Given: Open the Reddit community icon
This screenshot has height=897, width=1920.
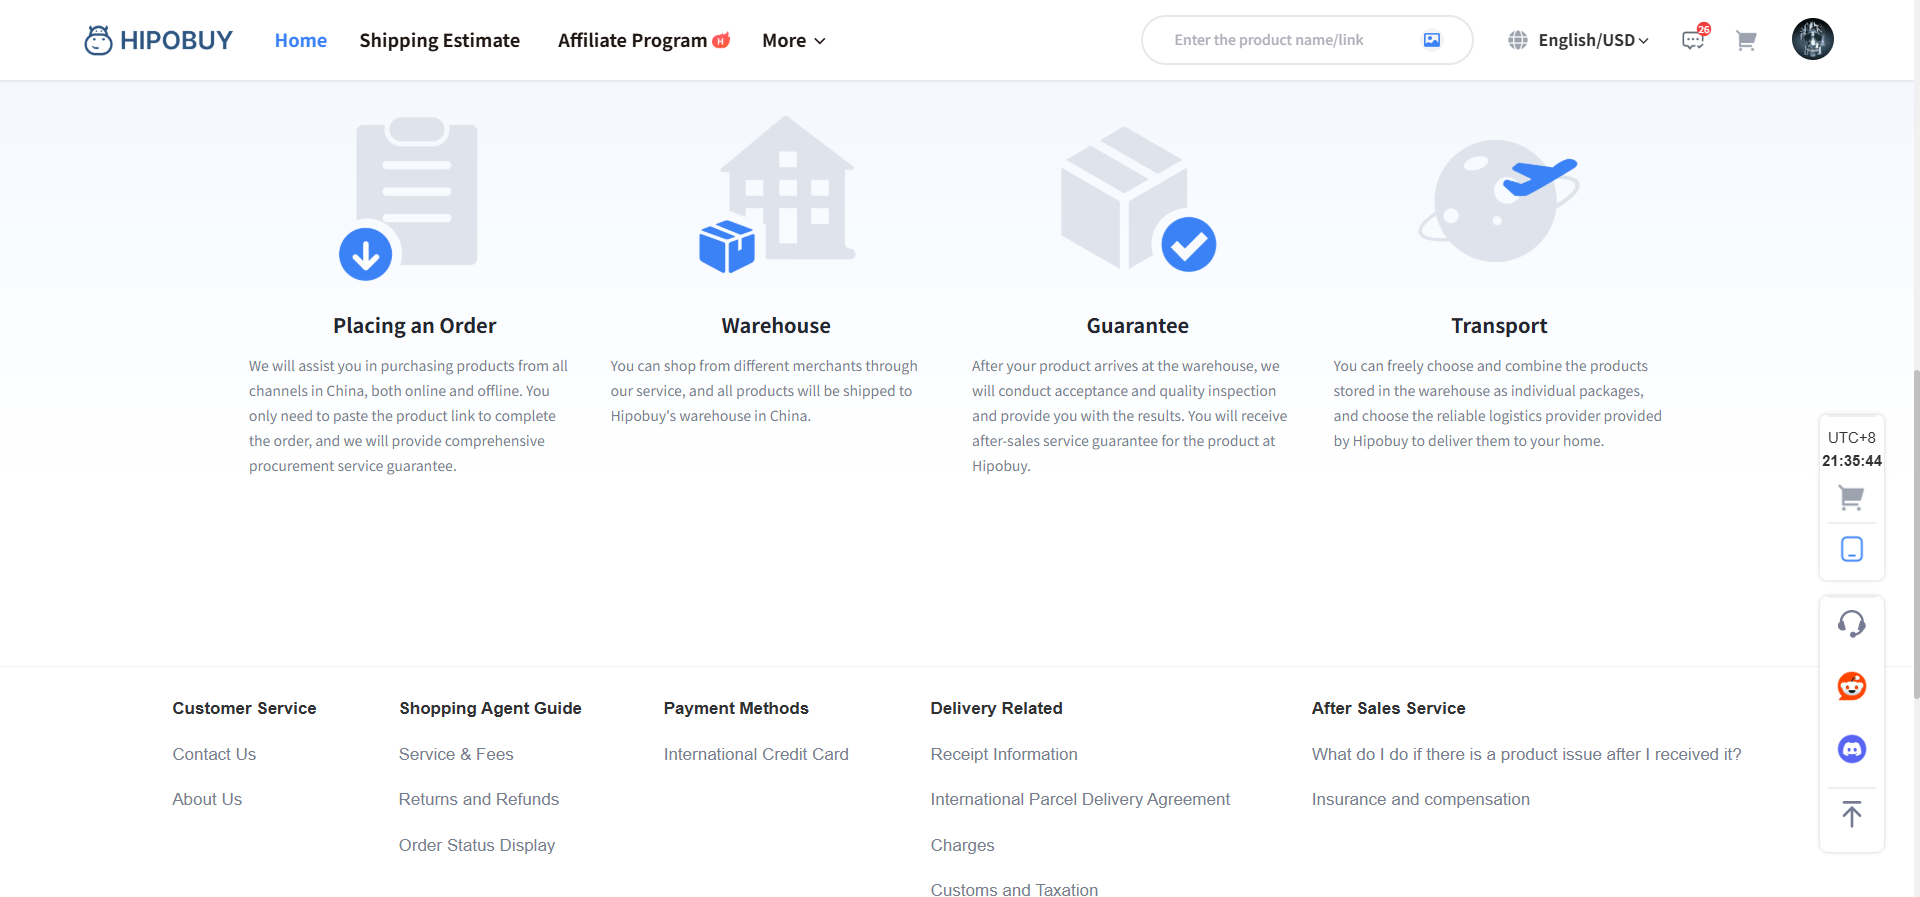Looking at the screenshot, I should click(x=1851, y=686).
